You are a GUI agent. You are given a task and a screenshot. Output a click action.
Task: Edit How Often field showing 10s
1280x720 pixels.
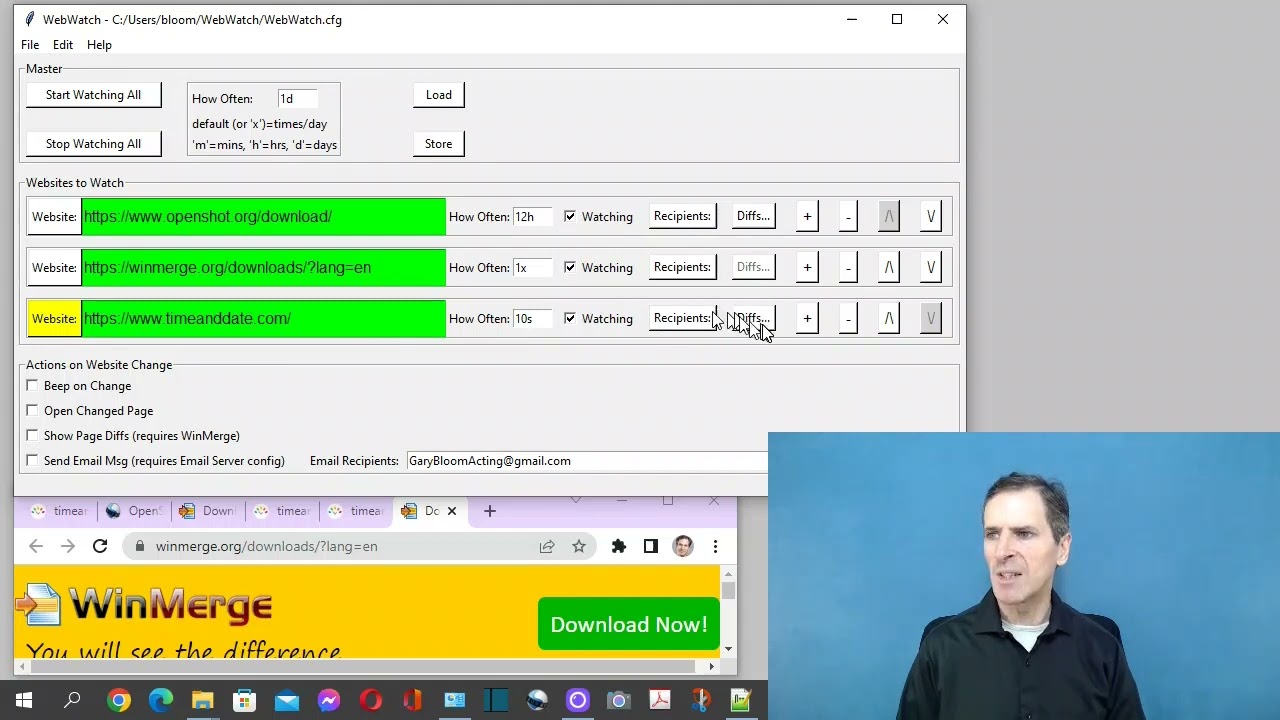(x=532, y=319)
